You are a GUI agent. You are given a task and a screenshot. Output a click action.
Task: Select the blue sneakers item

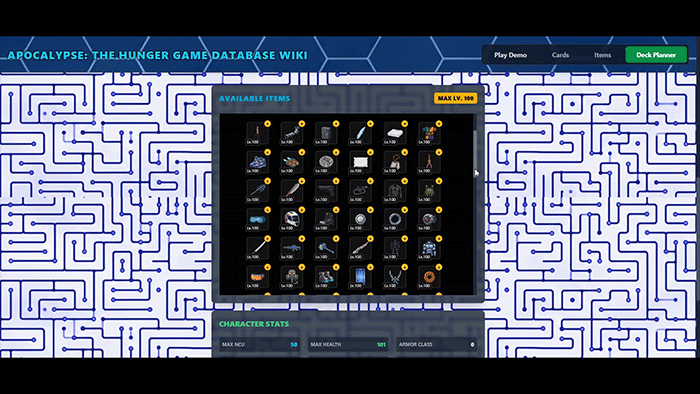click(x=257, y=162)
